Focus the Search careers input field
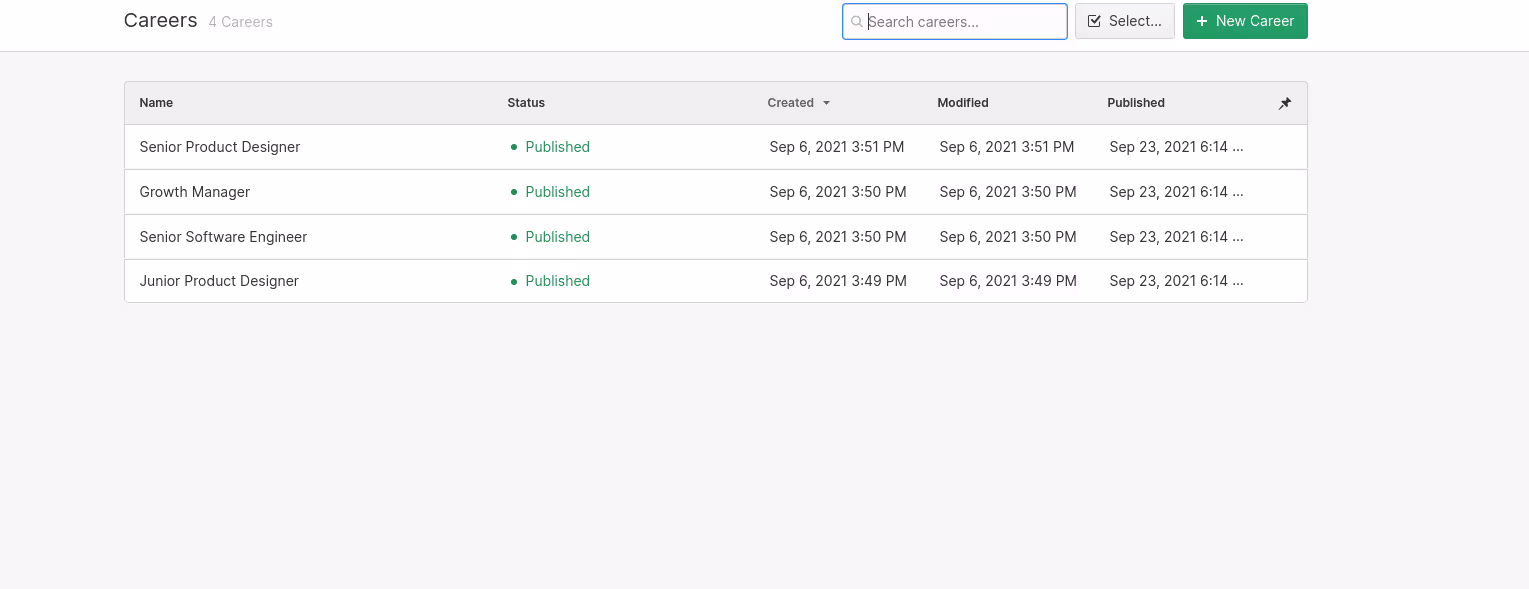The width and height of the screenshot is (1529, 589). click(955, 21)
